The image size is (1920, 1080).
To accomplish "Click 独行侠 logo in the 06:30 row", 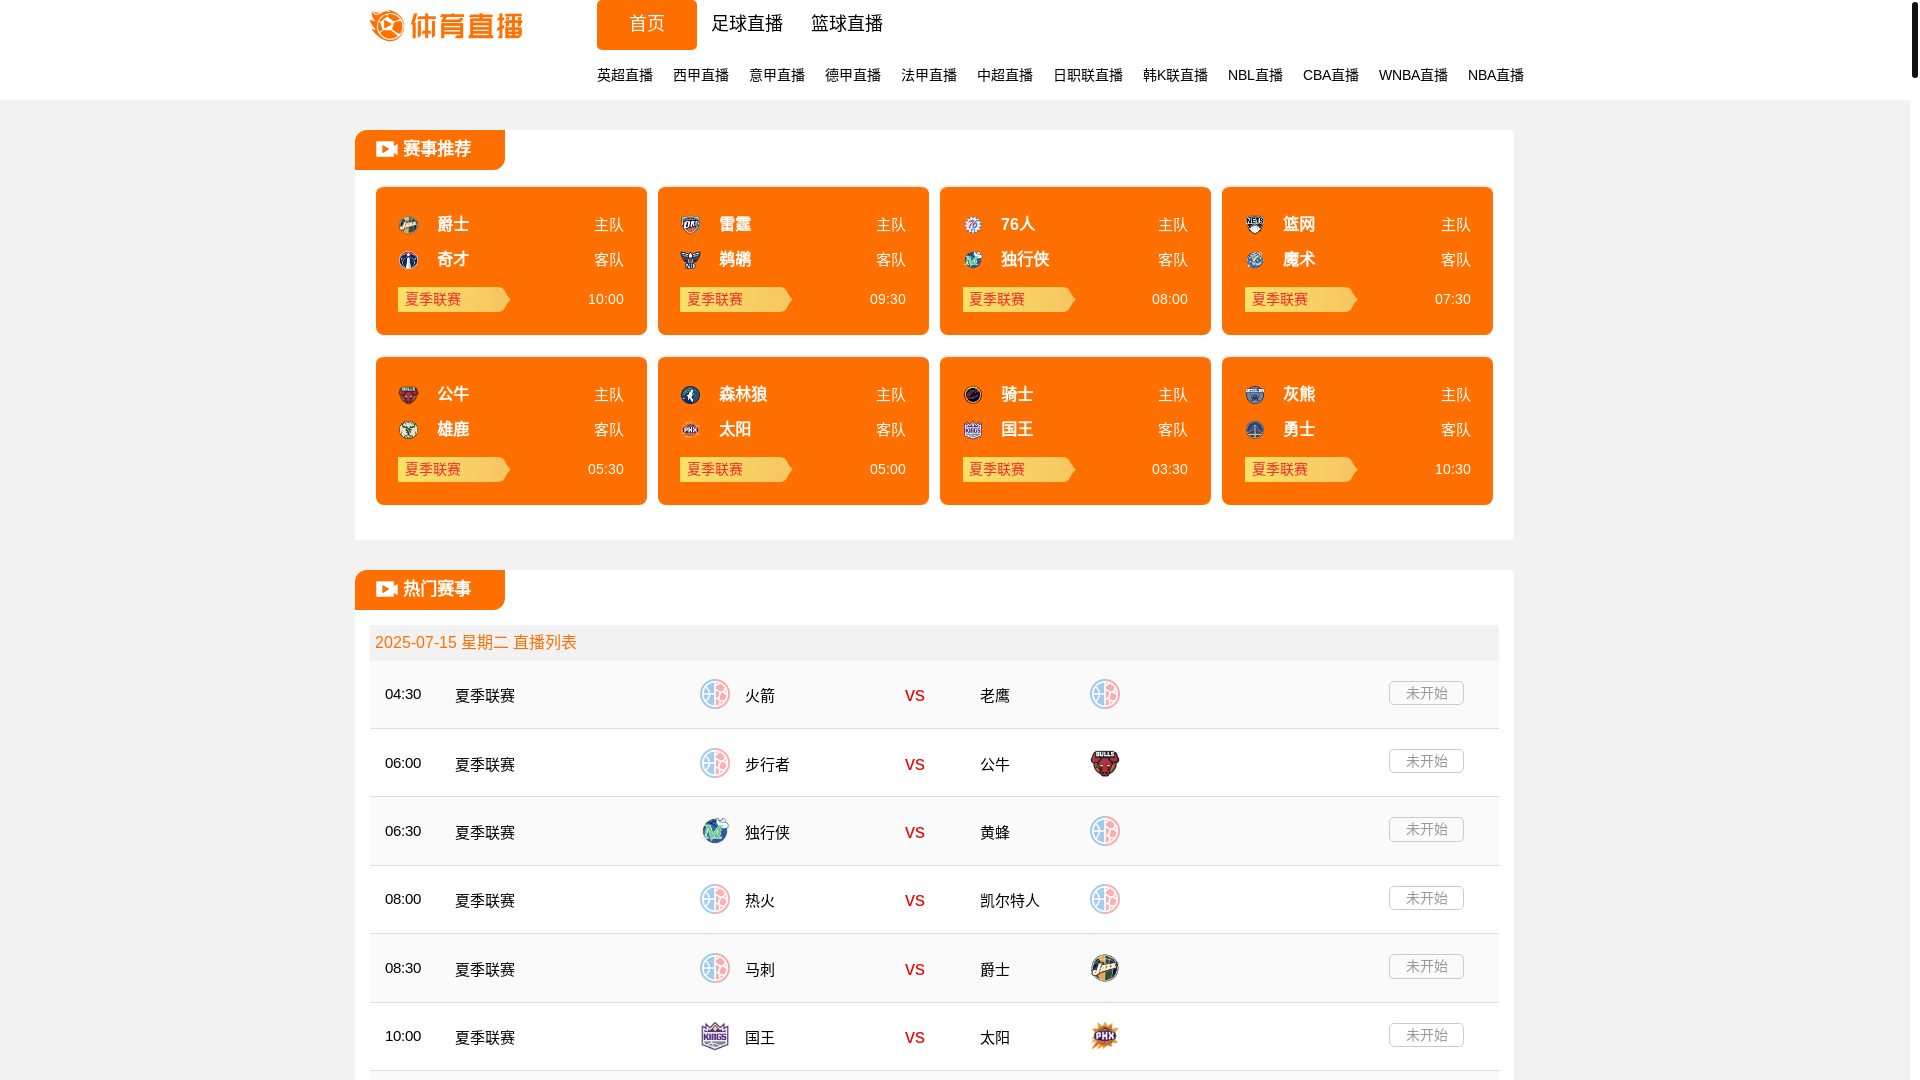I will click(x=715, y=831).
